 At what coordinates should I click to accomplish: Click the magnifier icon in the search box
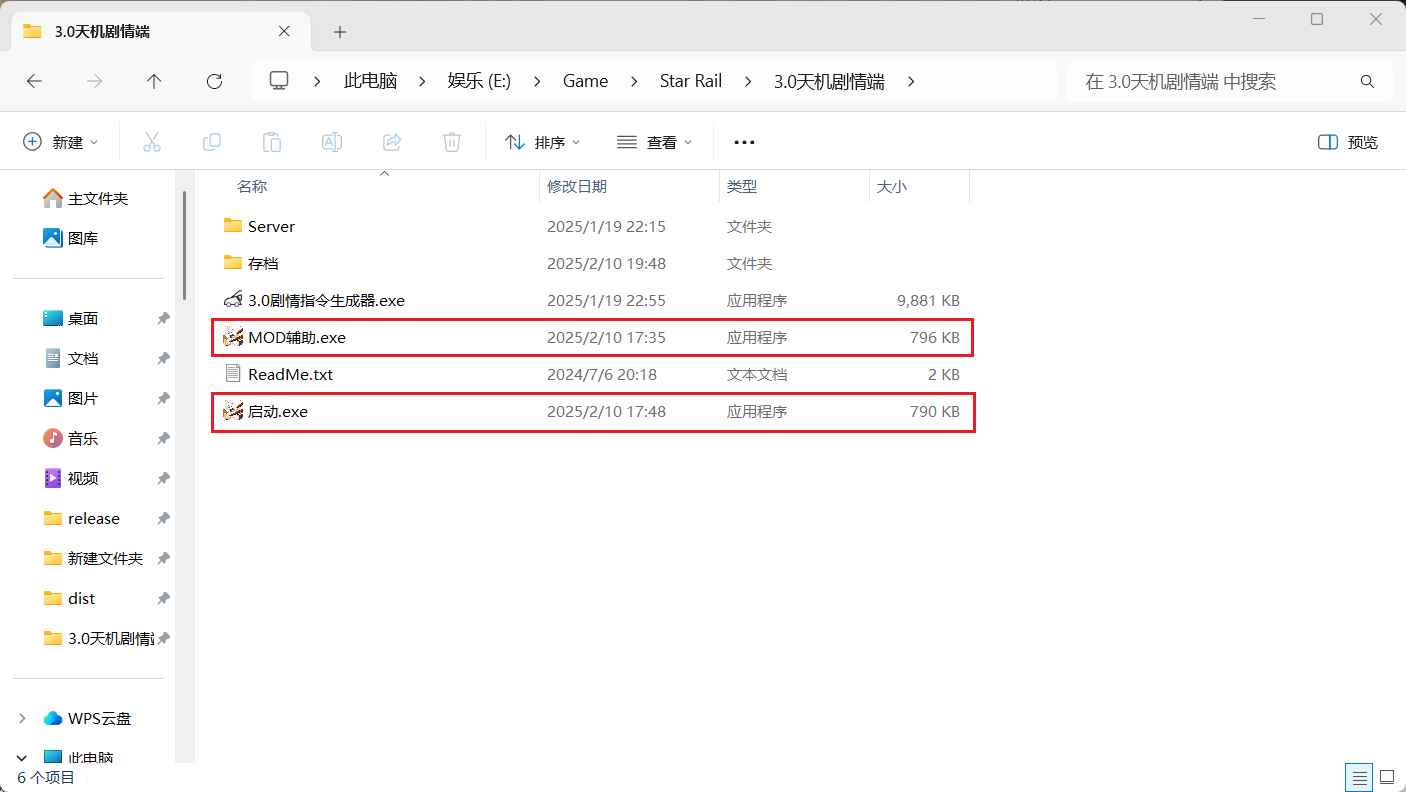[1367, 81]
